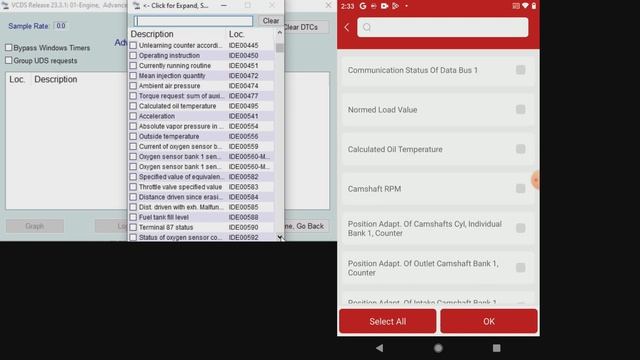The height and width of the screenshot is (360, 640).
Task: Tap the orange floating bubble on the phone's right edge
Action: tap(535, 180)
